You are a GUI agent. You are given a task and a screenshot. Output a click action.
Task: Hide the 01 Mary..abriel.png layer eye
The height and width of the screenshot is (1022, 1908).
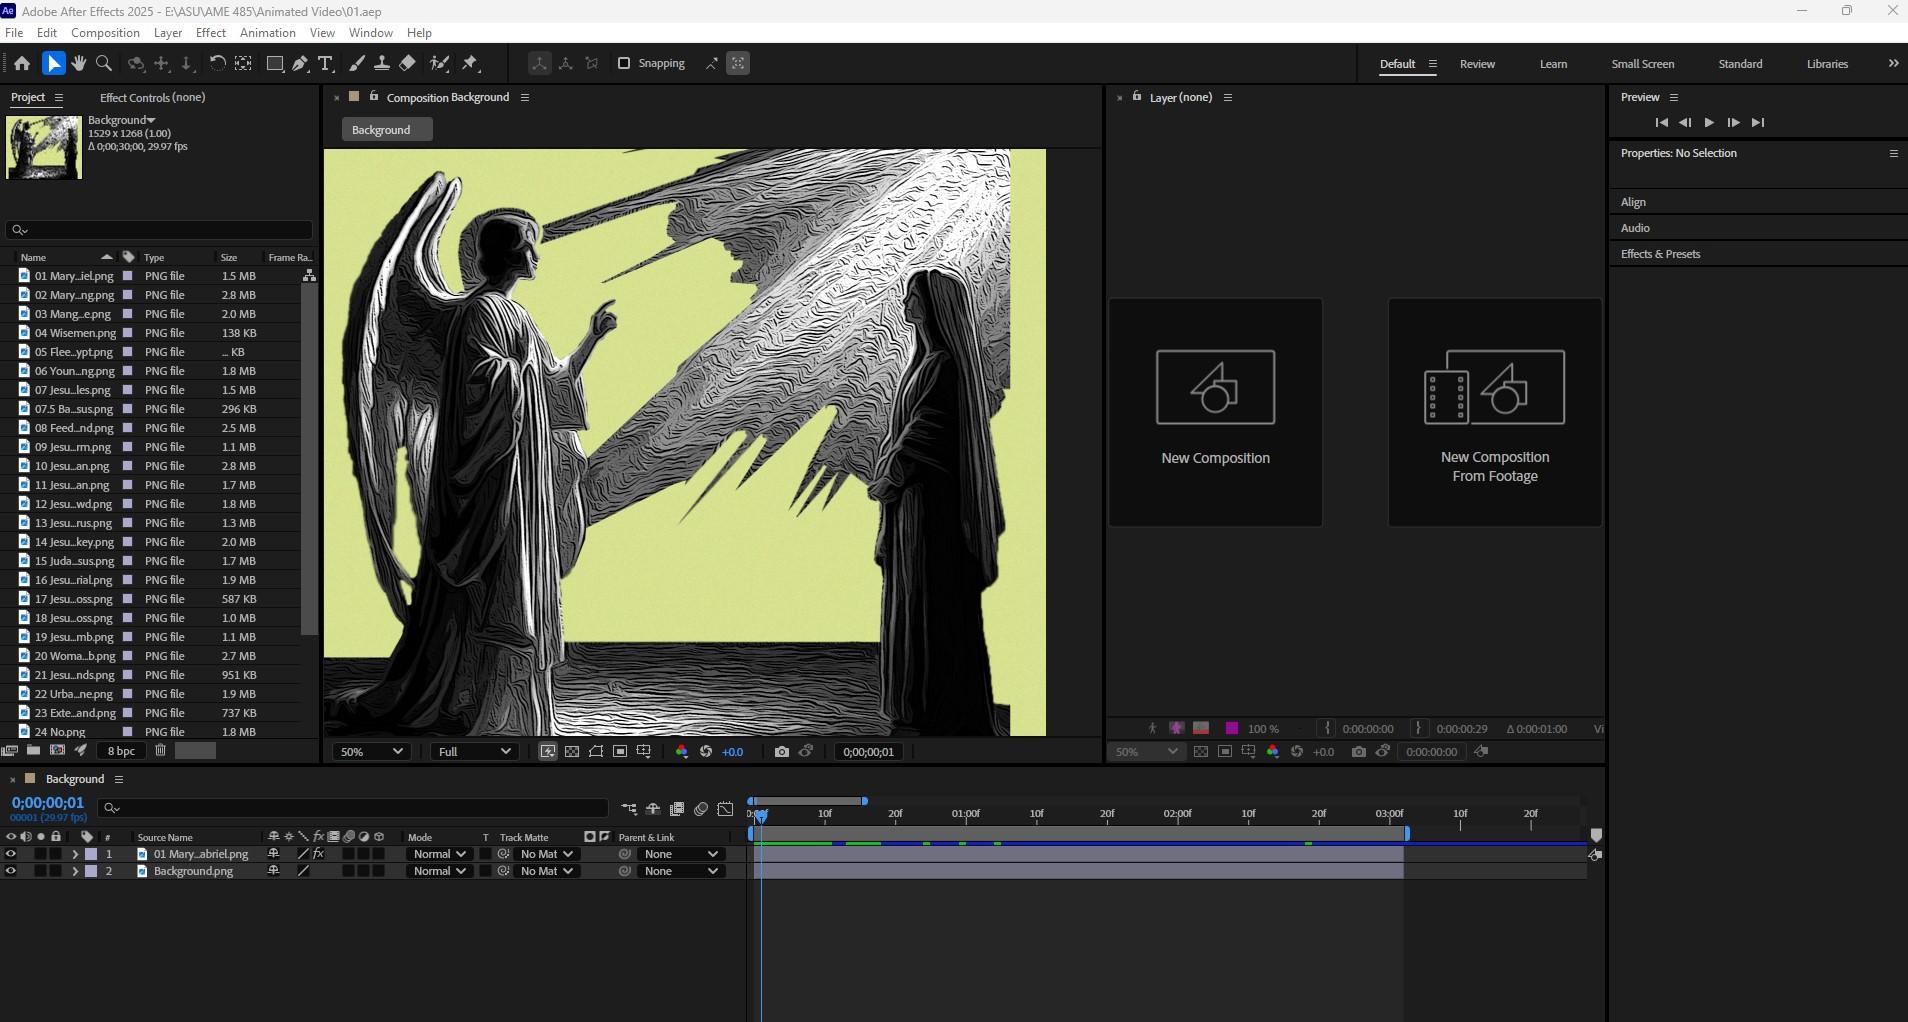pos(11,854)
